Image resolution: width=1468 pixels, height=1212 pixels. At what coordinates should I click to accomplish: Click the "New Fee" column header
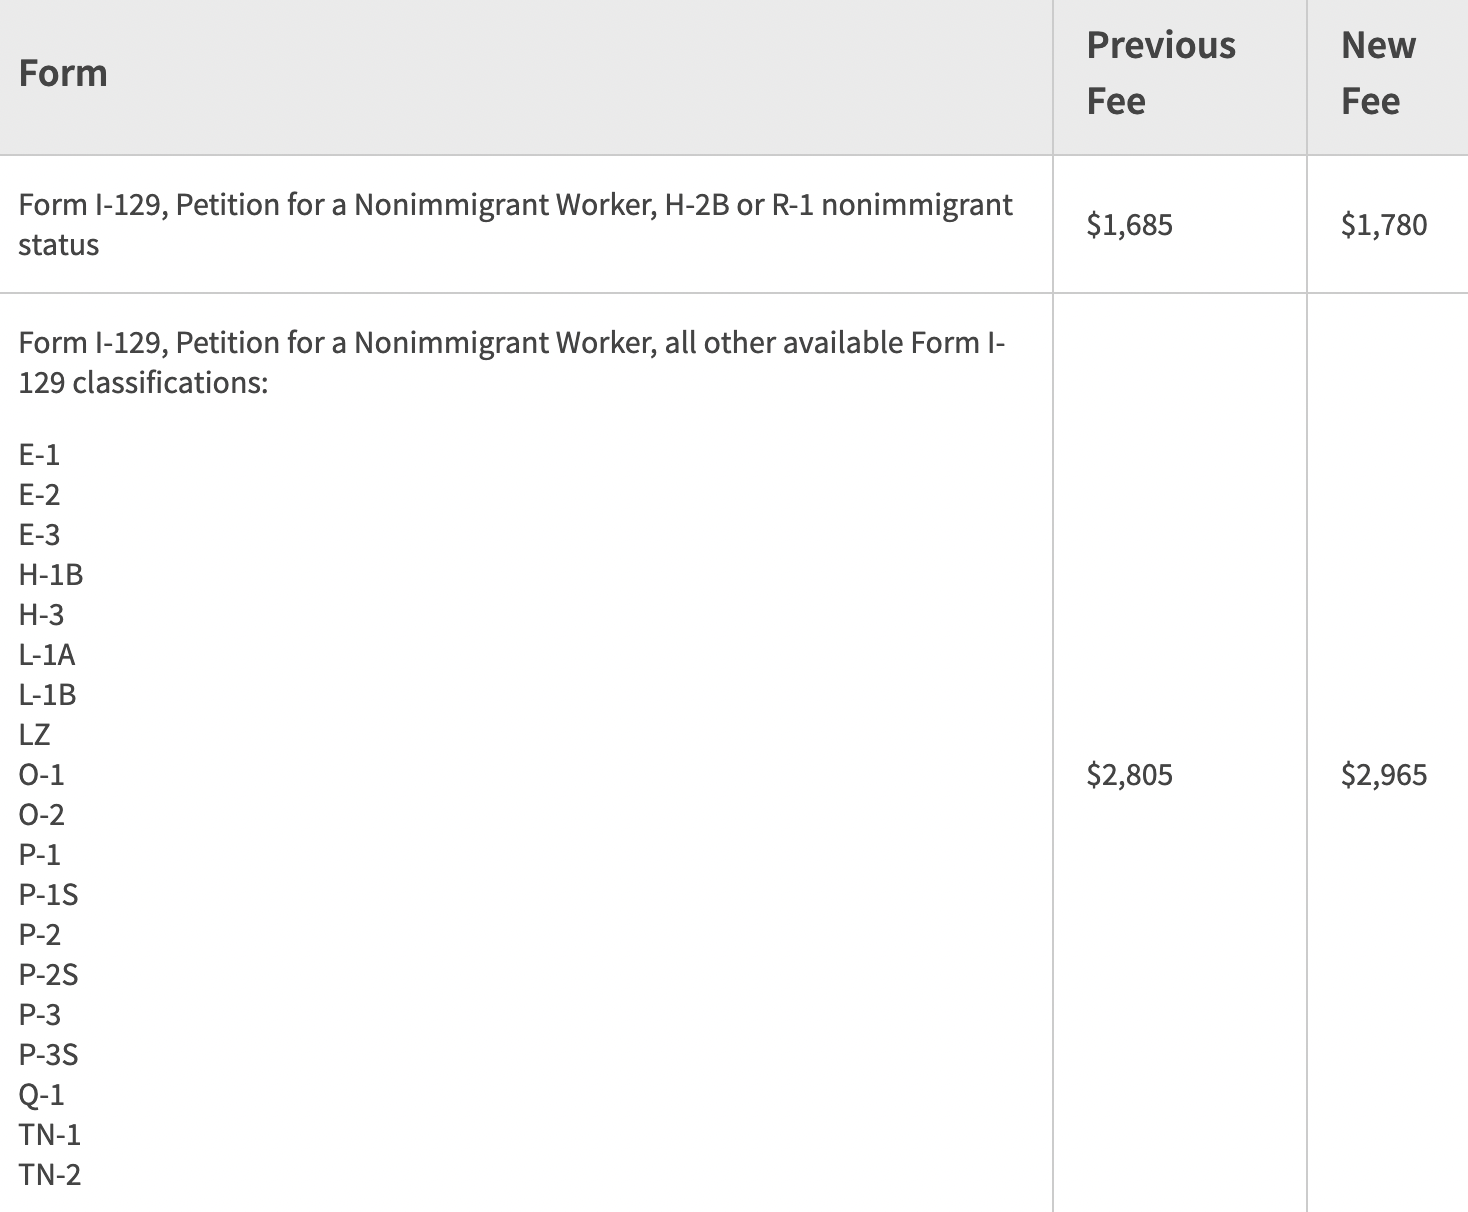click(x=1378, y=73)
